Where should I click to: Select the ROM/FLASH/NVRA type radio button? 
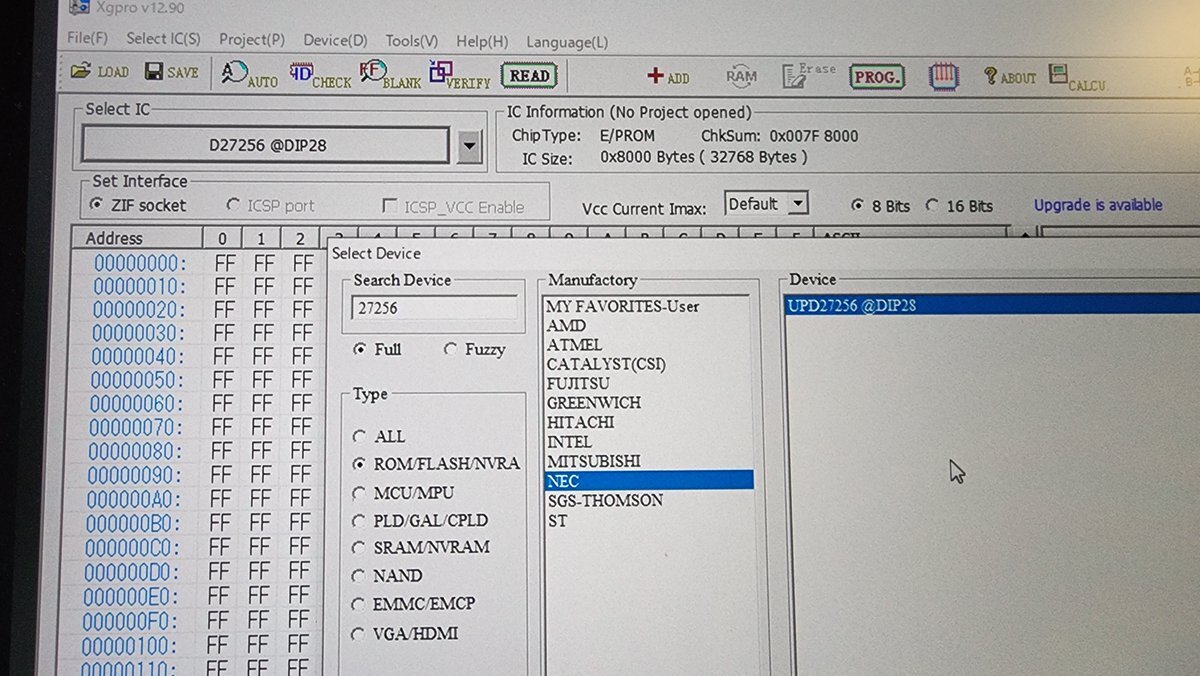click(x=359, y=464)
